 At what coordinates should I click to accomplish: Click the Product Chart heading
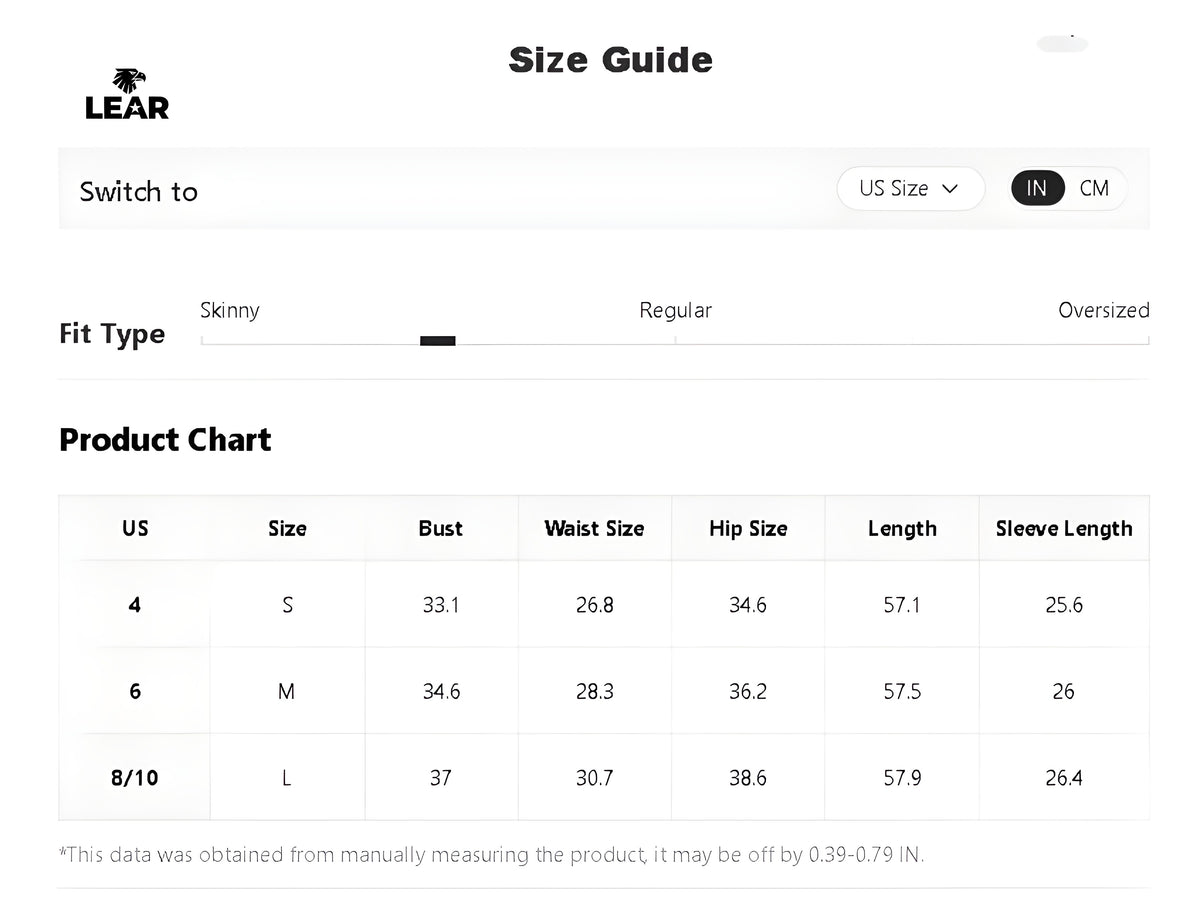pos(165,440)
